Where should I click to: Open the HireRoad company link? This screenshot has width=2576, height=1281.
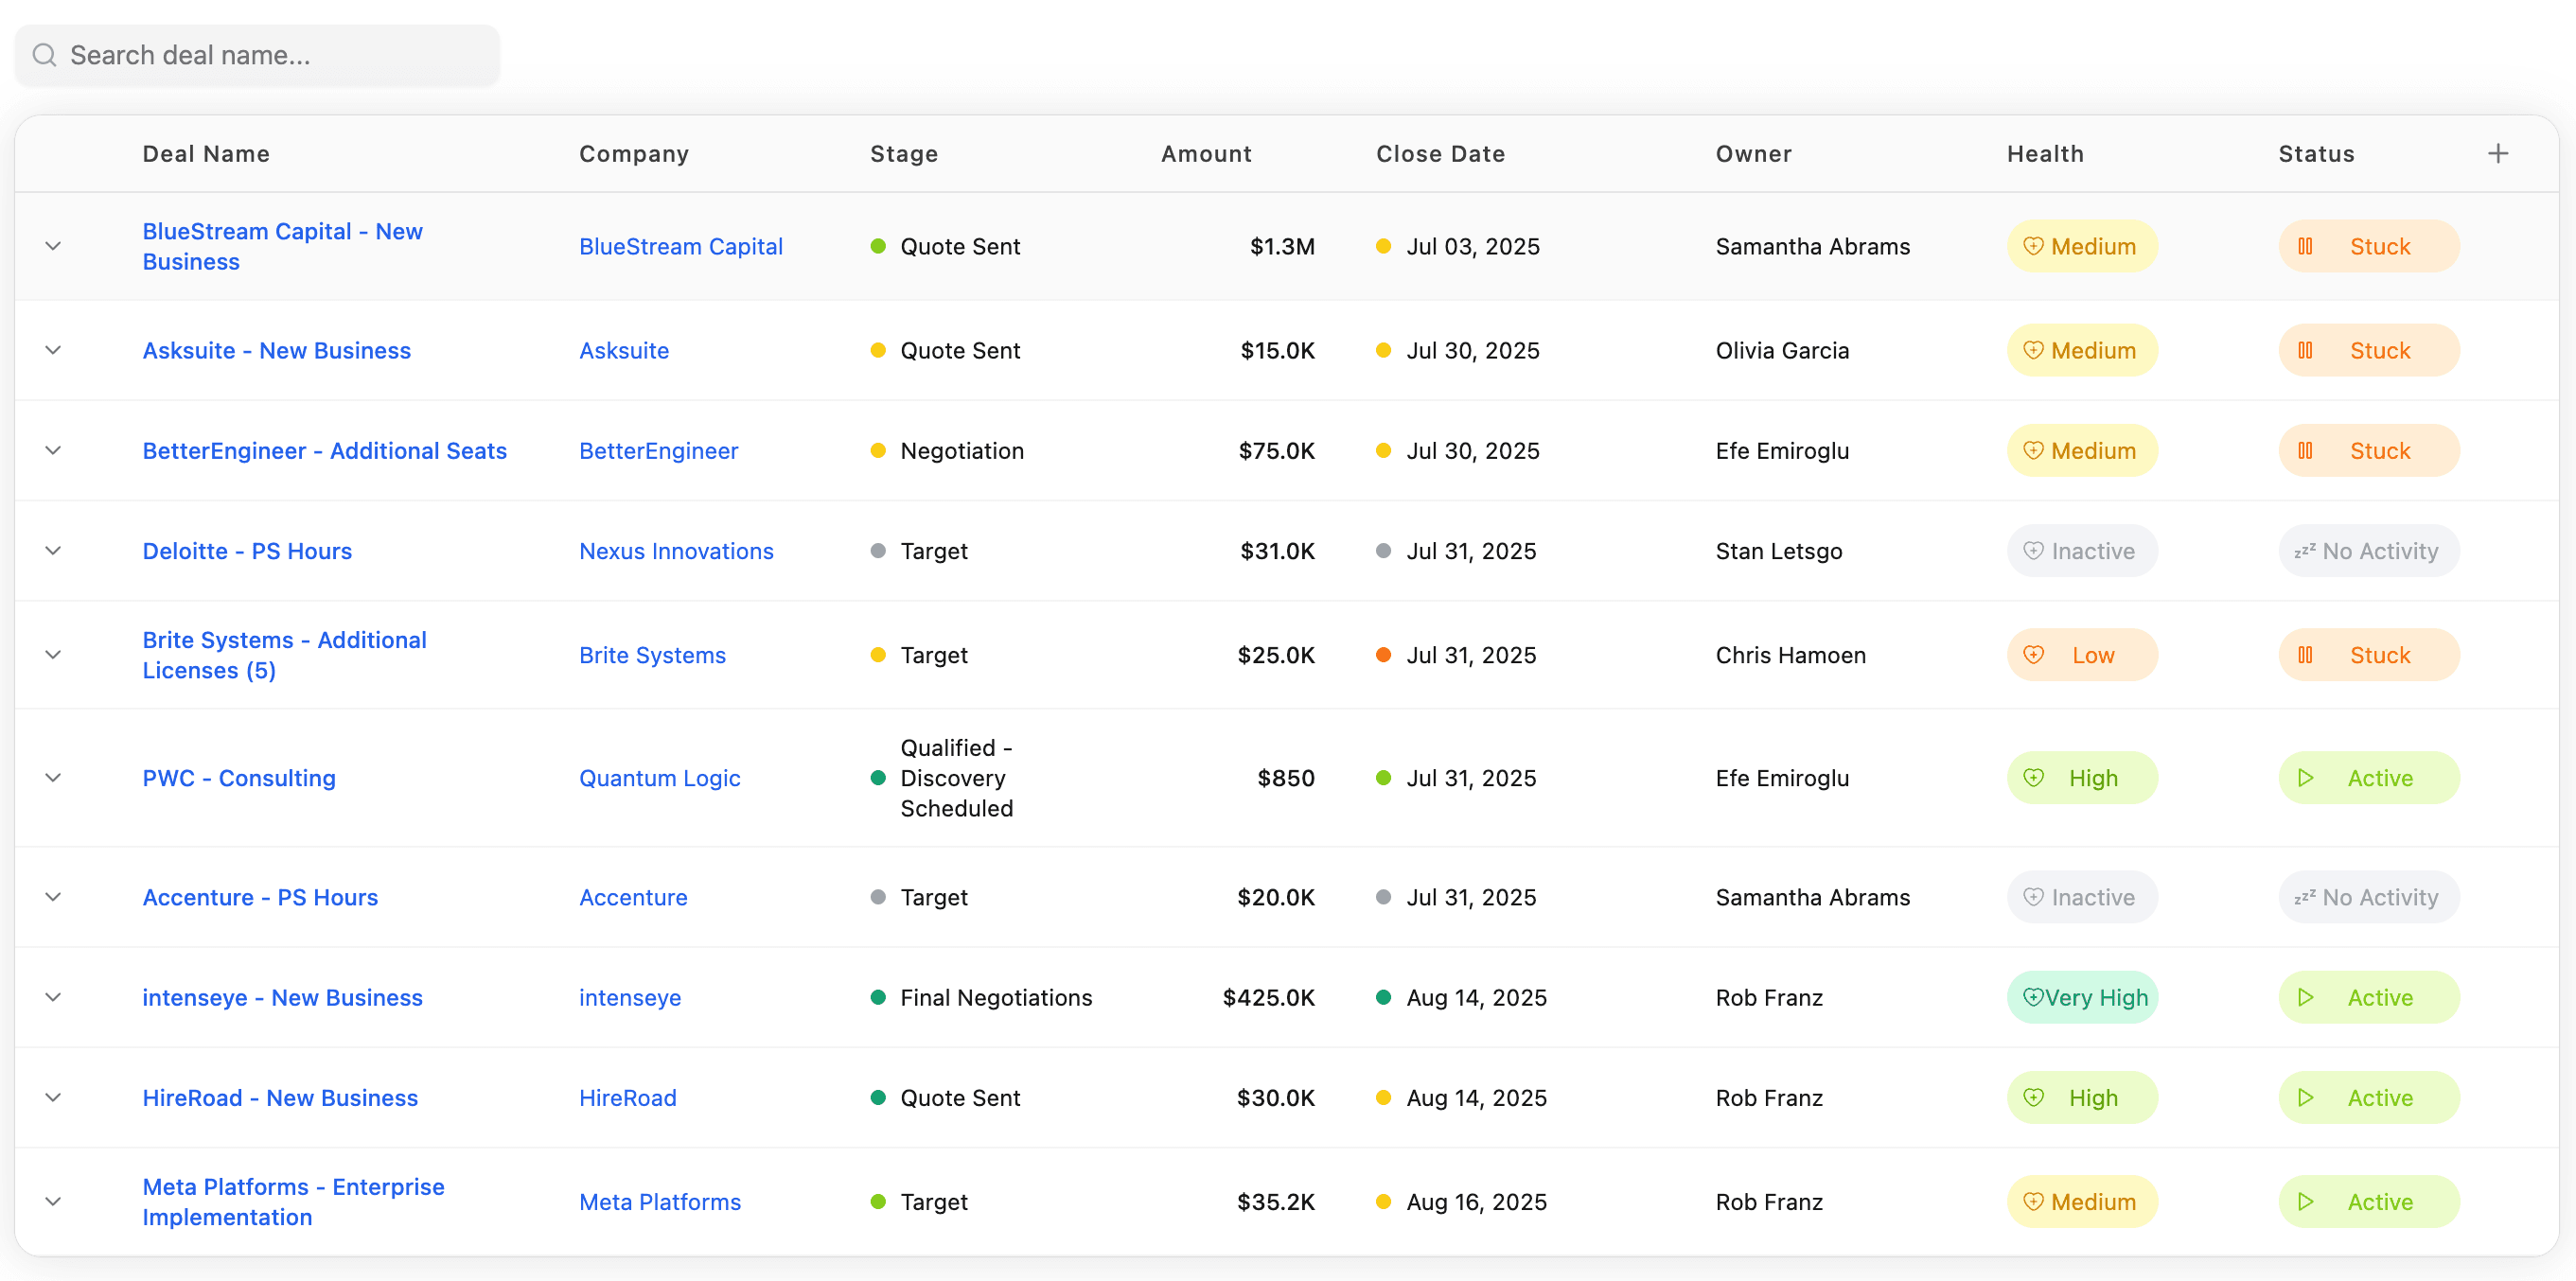pos(627,1097)
